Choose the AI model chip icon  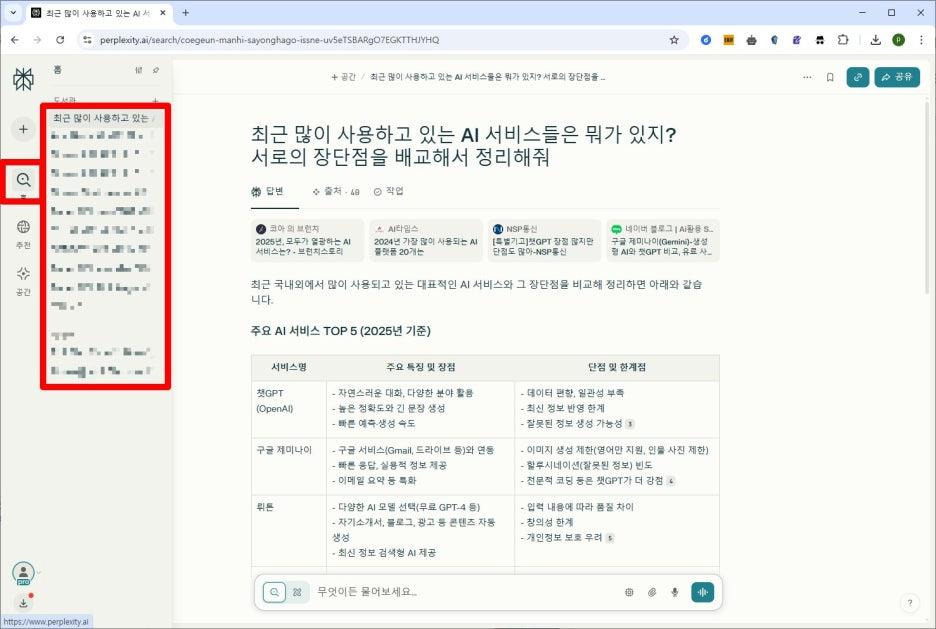point(629,592)
